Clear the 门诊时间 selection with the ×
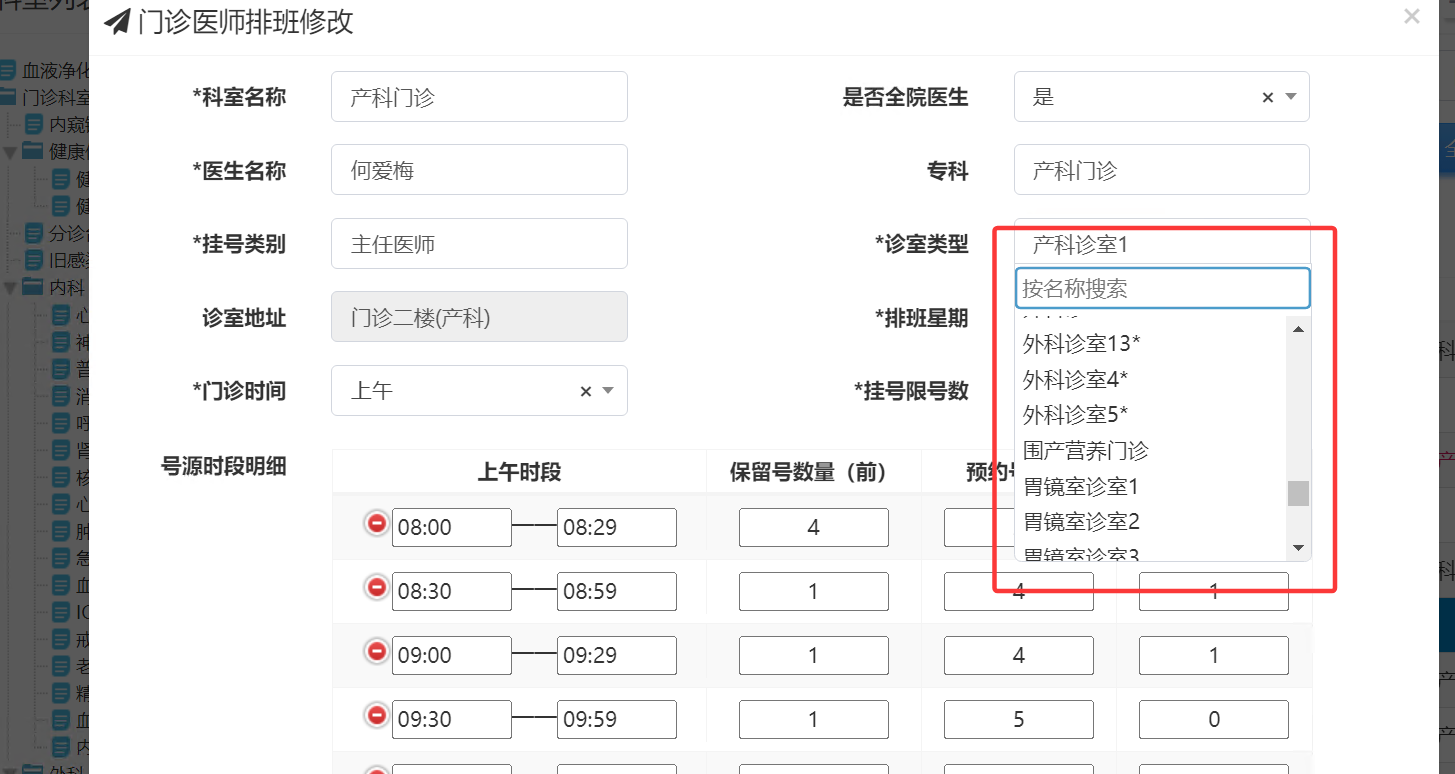 pyautogui.click(x=586, y=391)
